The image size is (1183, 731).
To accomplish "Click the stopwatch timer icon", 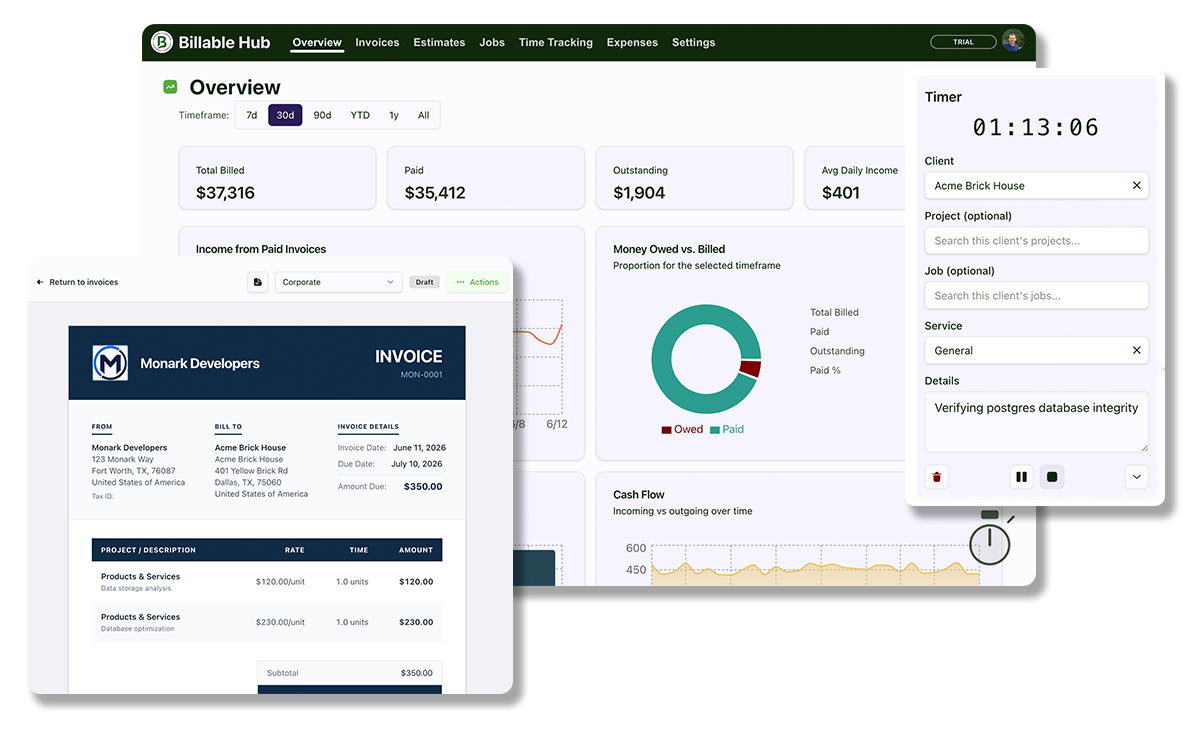I will (990, 539).
